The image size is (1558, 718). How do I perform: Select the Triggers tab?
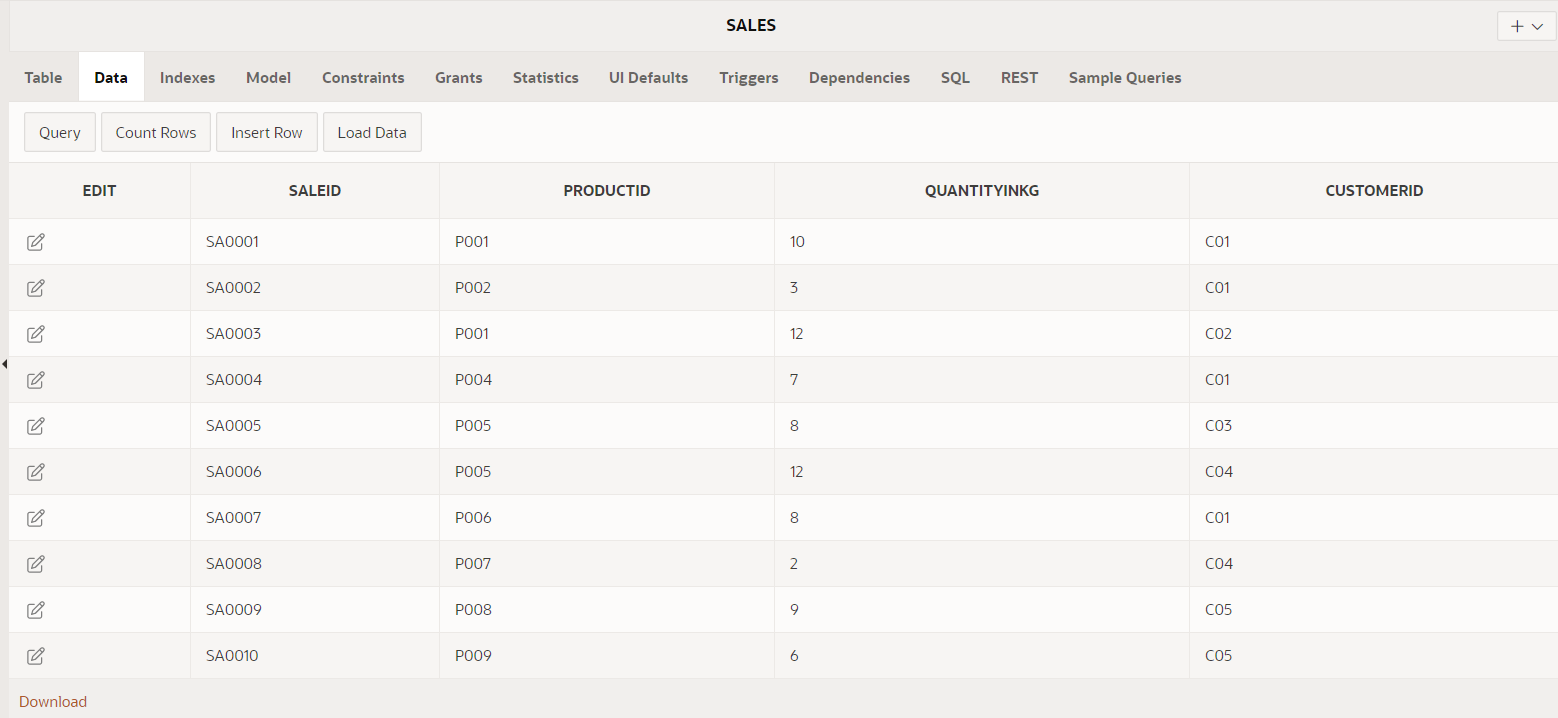(x=748, y=77)
